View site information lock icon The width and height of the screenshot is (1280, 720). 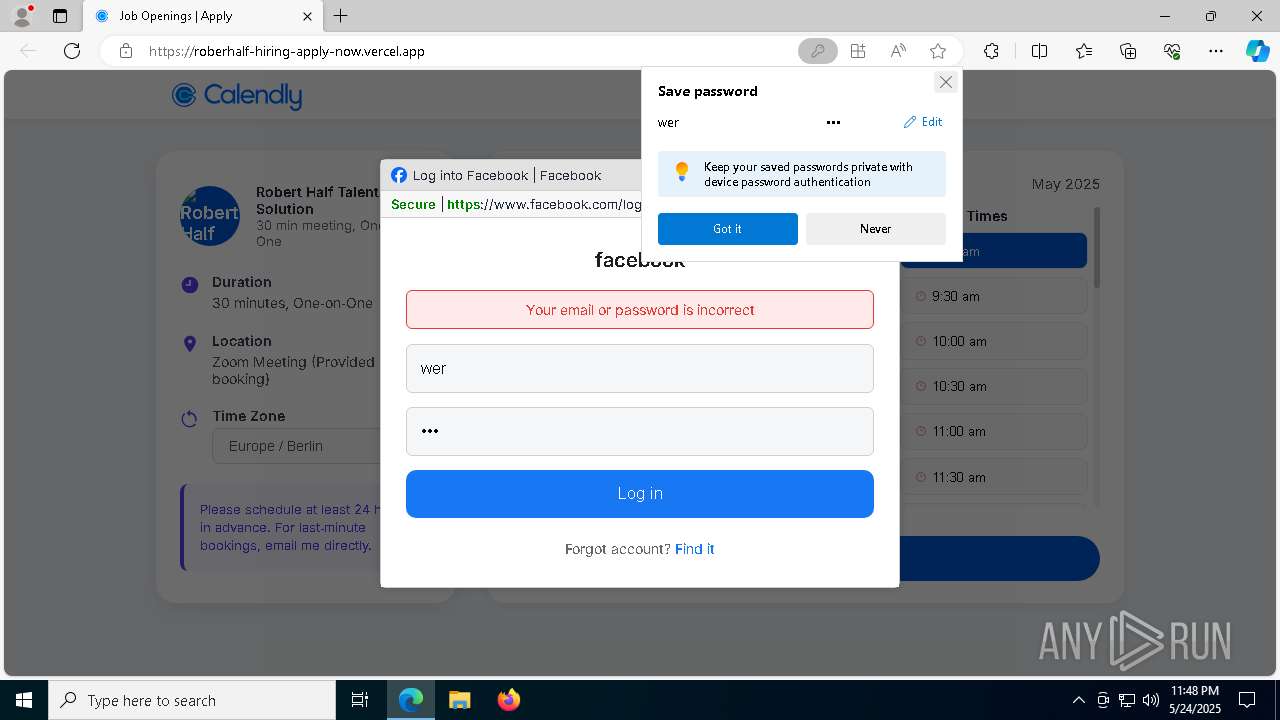pos(126,51)
